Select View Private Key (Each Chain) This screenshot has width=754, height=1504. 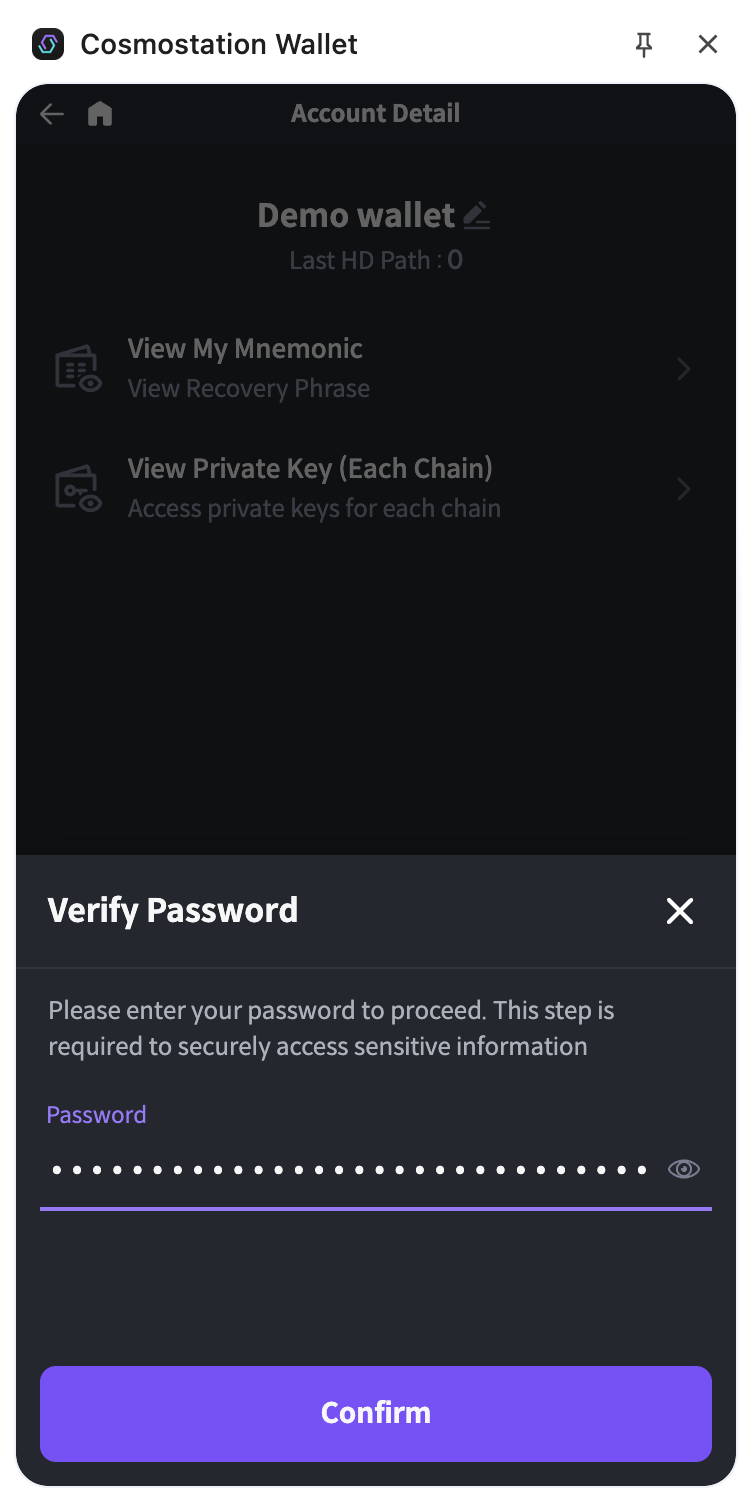(310, 469)
